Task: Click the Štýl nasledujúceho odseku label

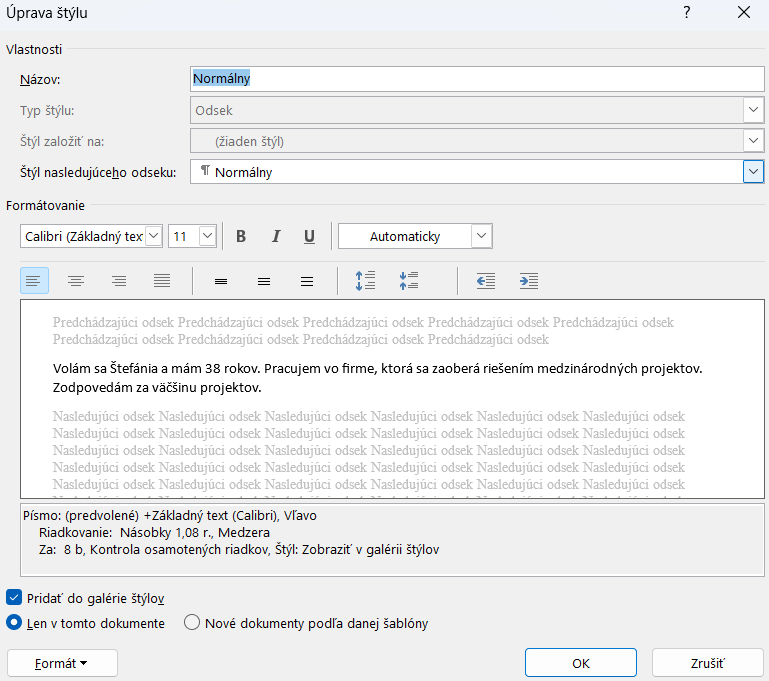Action: click(x=98, y=173)
